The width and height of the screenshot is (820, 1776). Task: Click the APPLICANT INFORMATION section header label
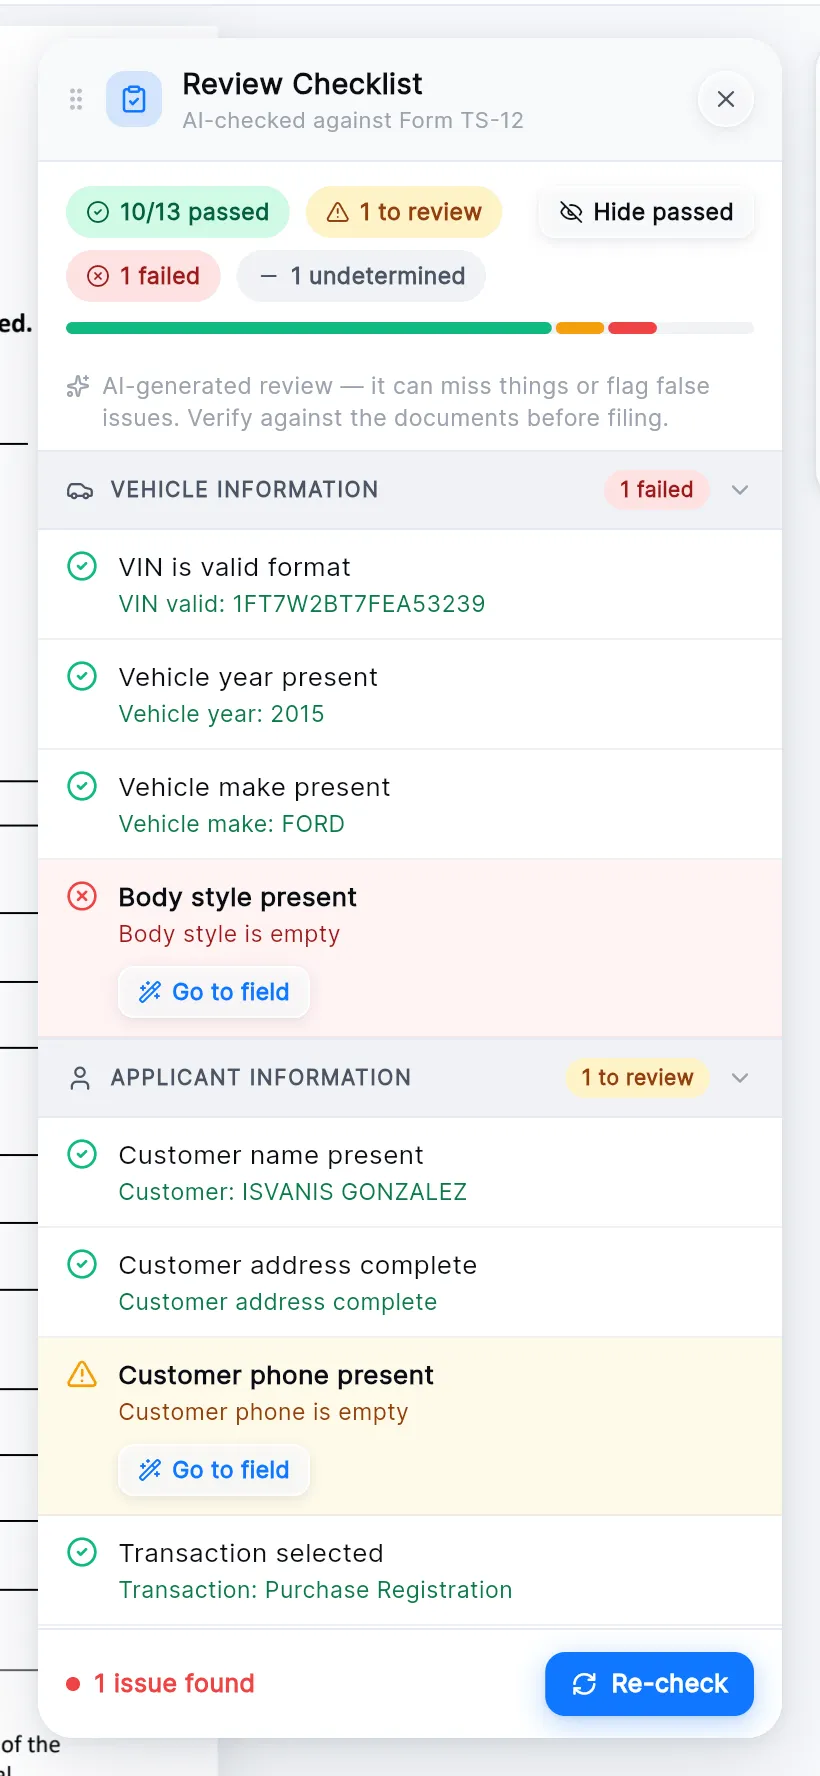[261, 1078]
